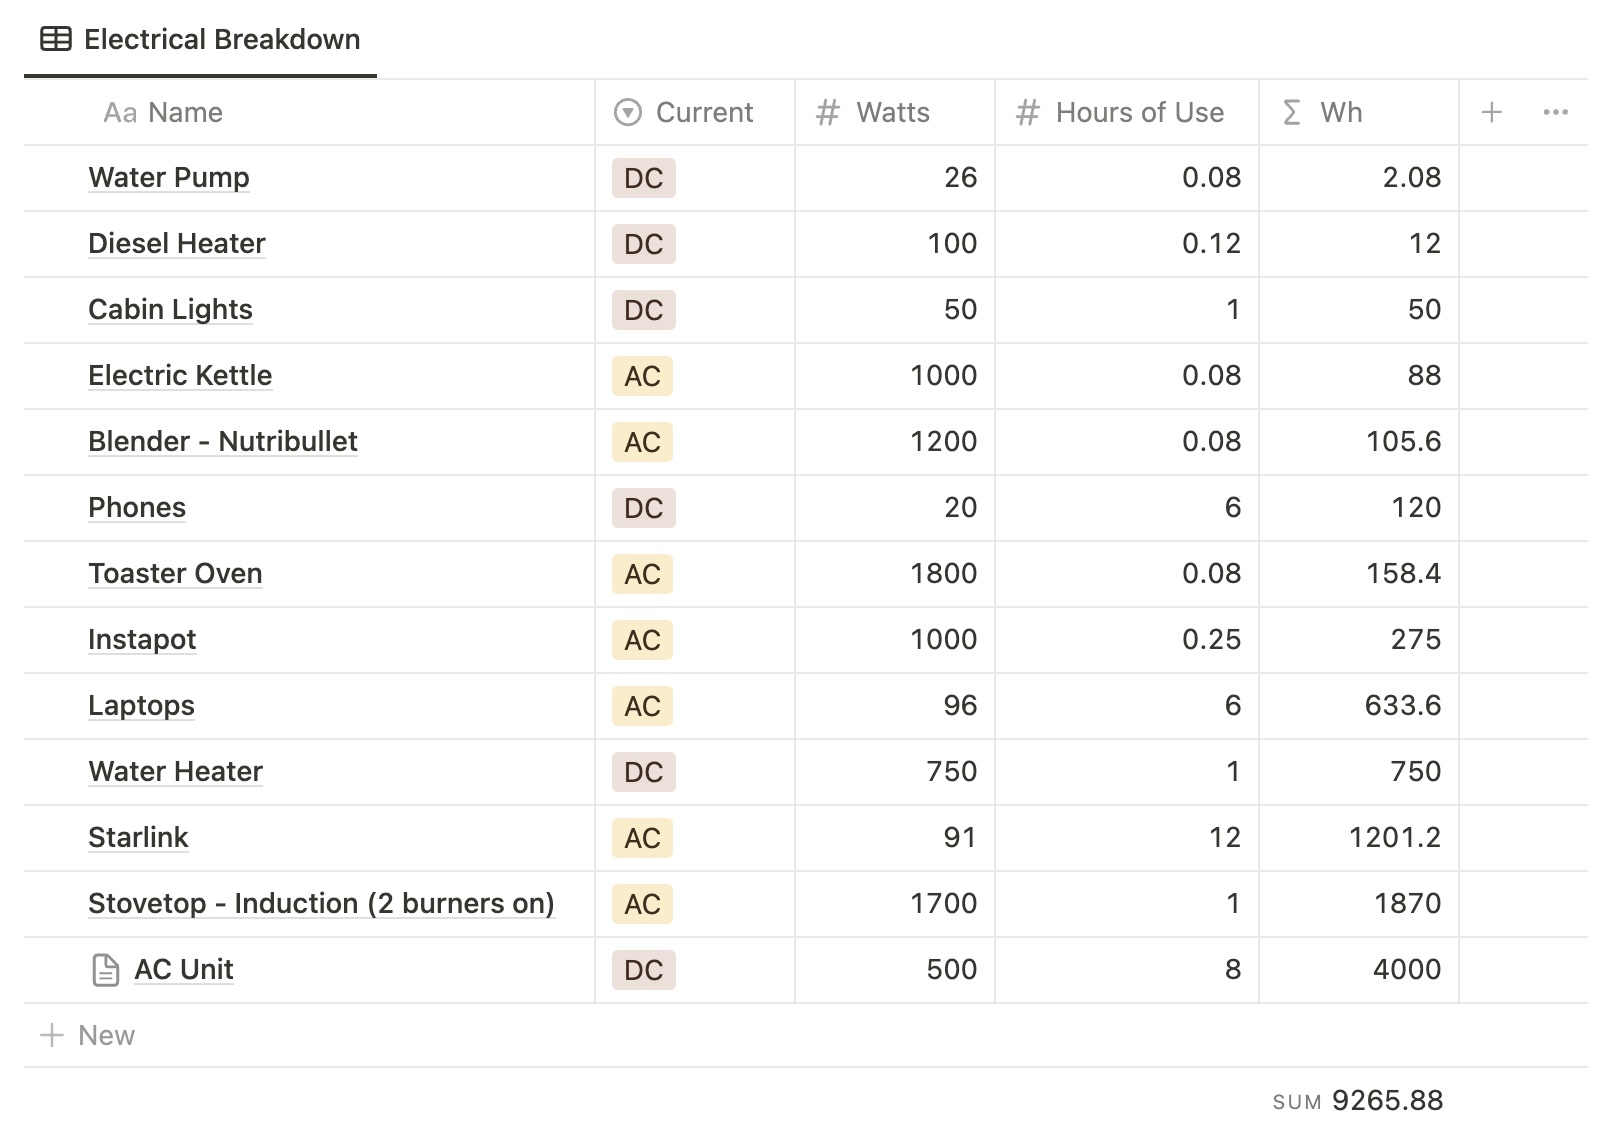Viewport: 1614px width, 1142px height.
Task: Open the SUM calculation dropdown
Action: [x=1357, y=1101]
